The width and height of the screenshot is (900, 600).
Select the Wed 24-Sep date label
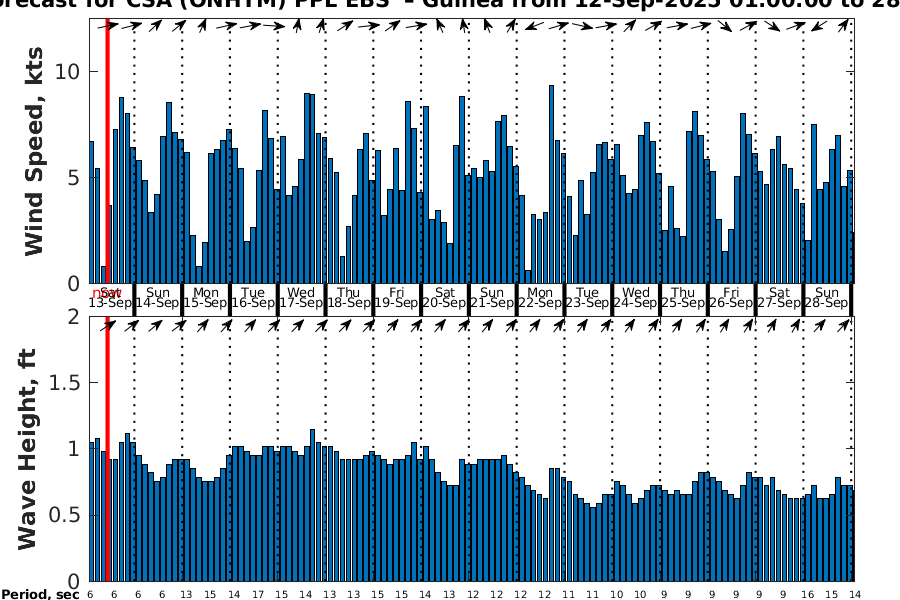pos(635,298)
